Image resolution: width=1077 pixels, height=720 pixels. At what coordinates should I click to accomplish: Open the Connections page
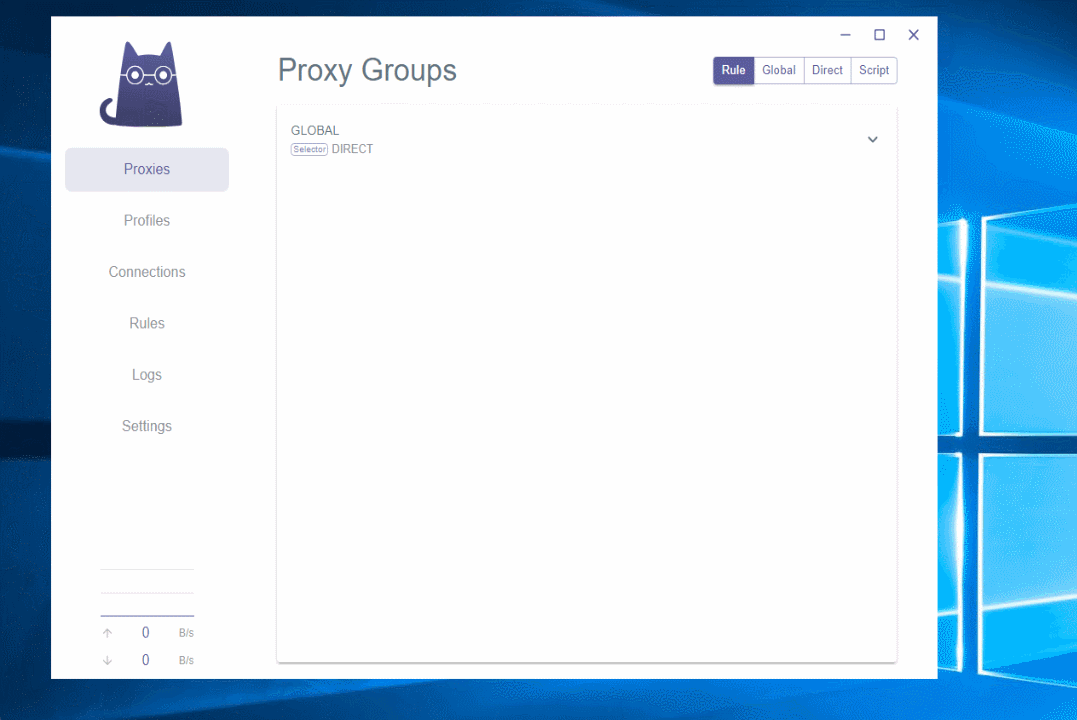(x=147, y=272)
